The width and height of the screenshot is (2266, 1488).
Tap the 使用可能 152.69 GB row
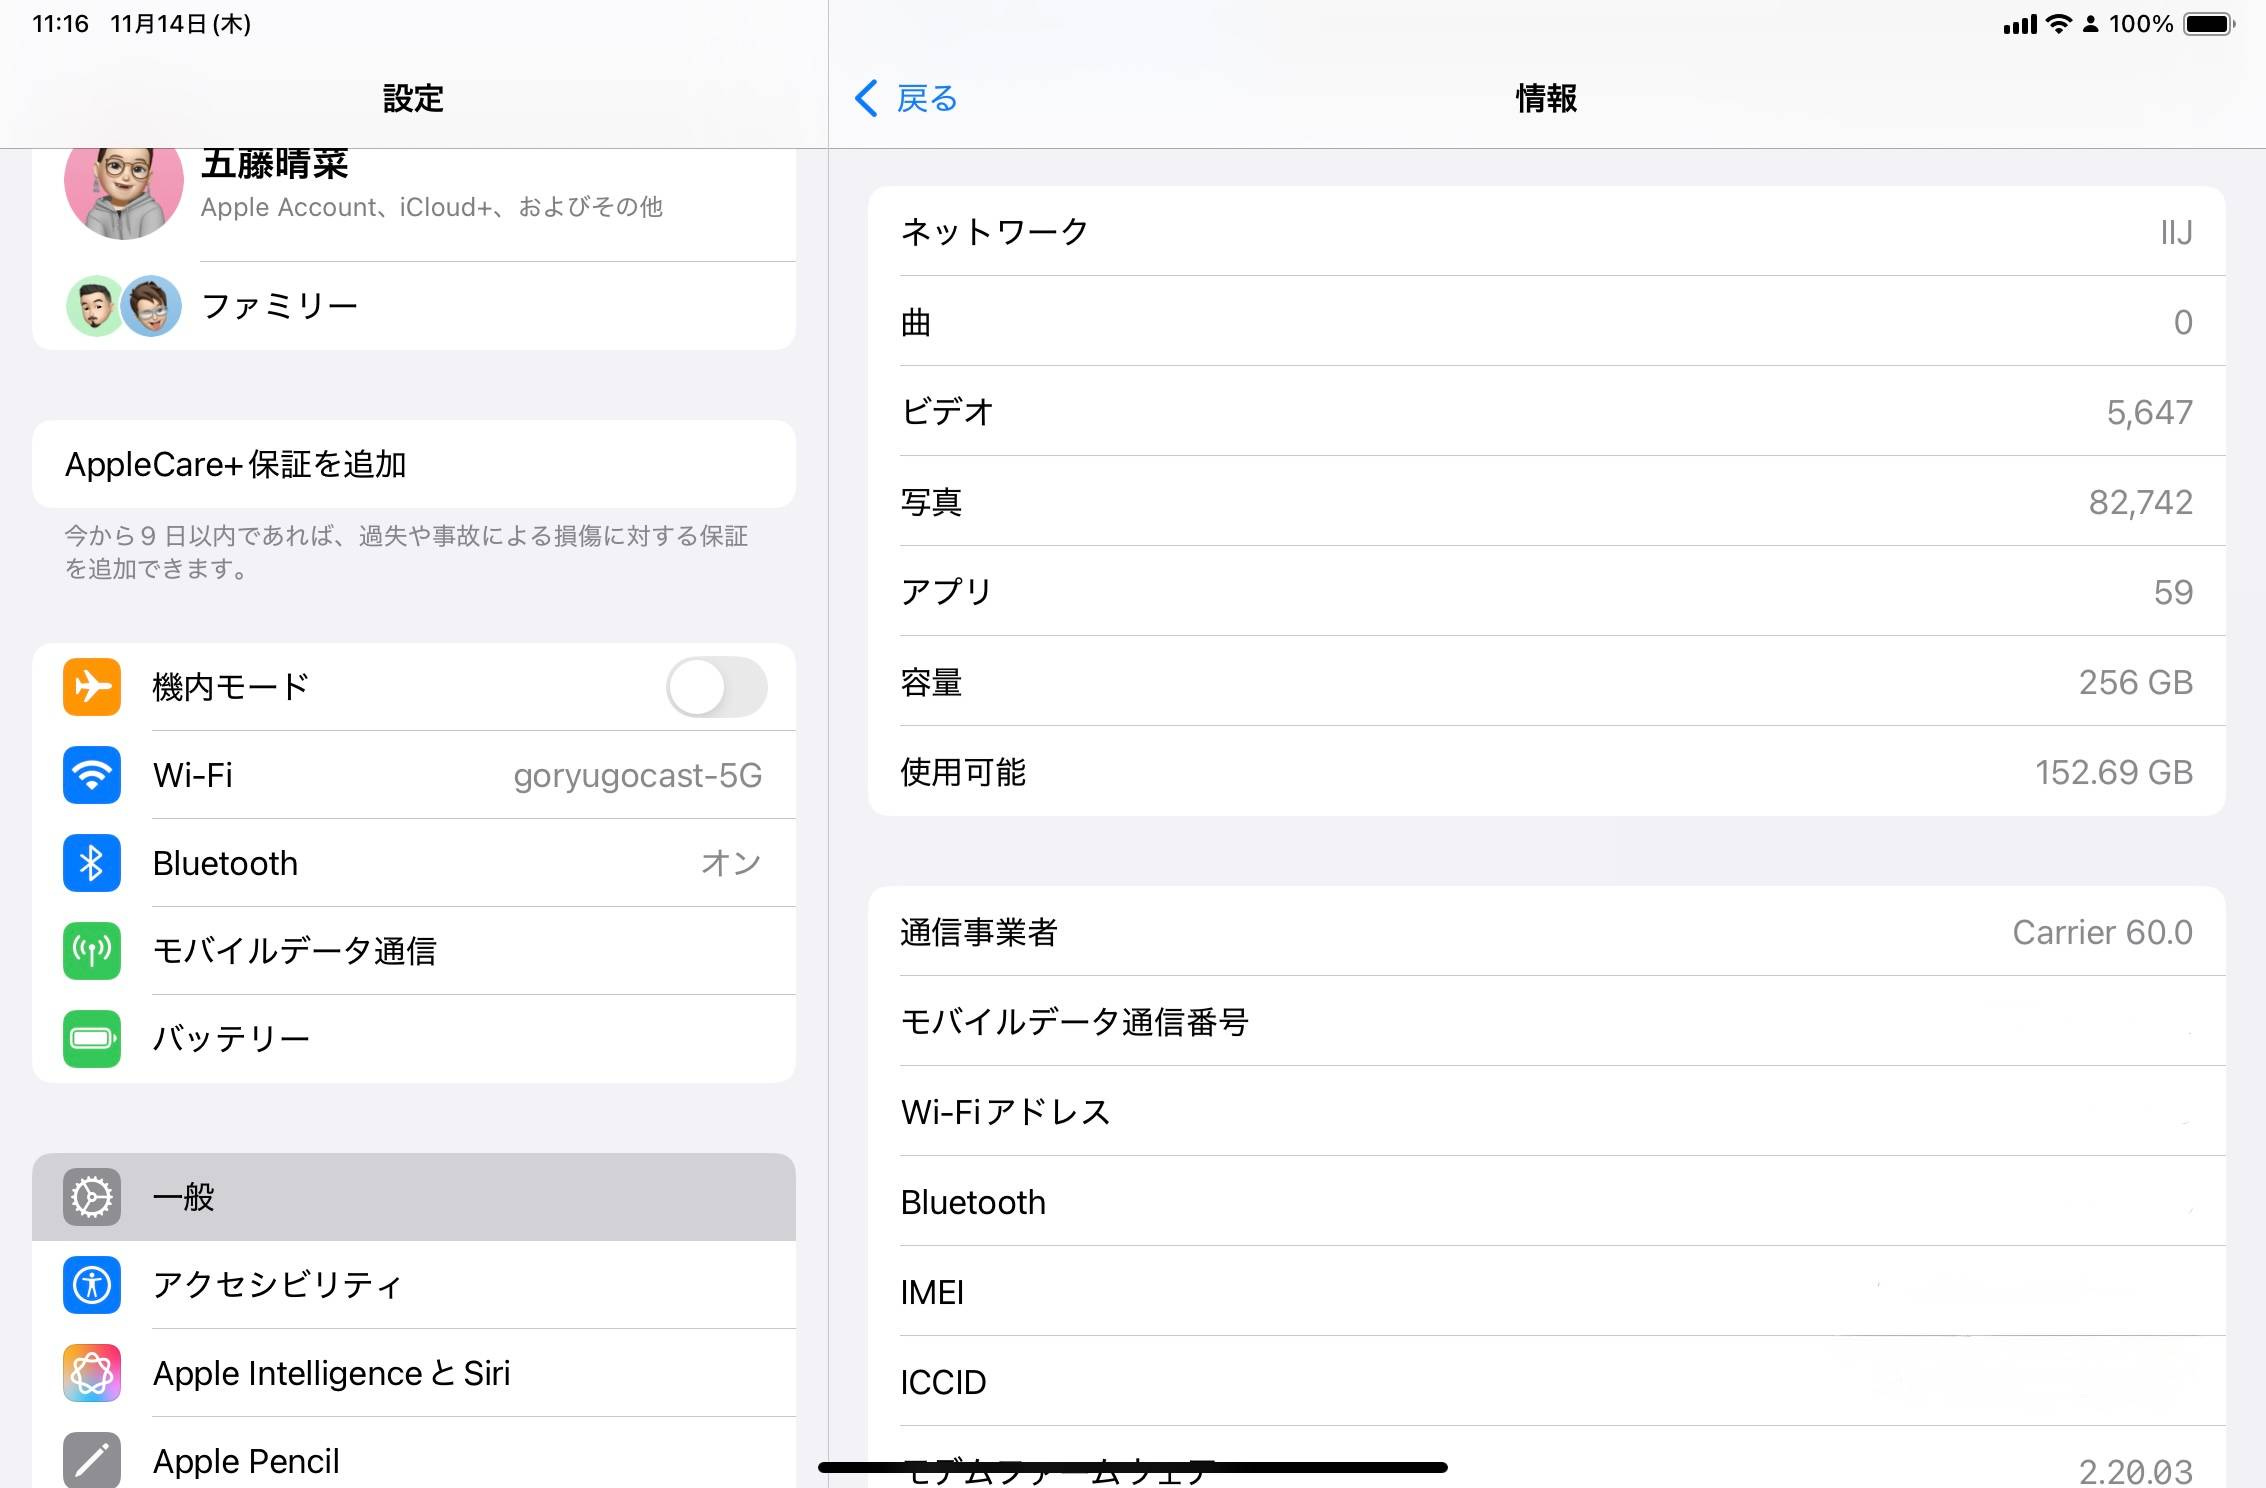coord(1546,772)
